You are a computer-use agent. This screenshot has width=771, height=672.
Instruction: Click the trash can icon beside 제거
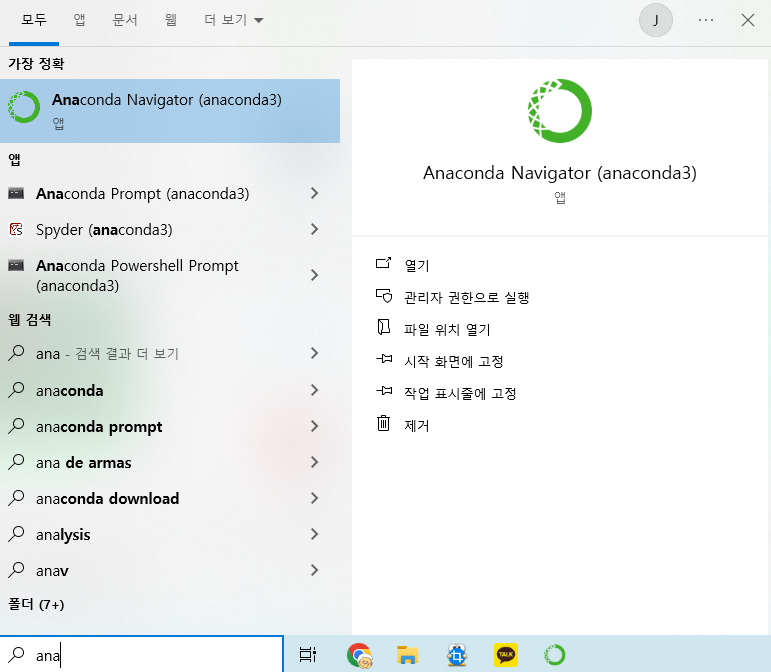tap(384, 423)
